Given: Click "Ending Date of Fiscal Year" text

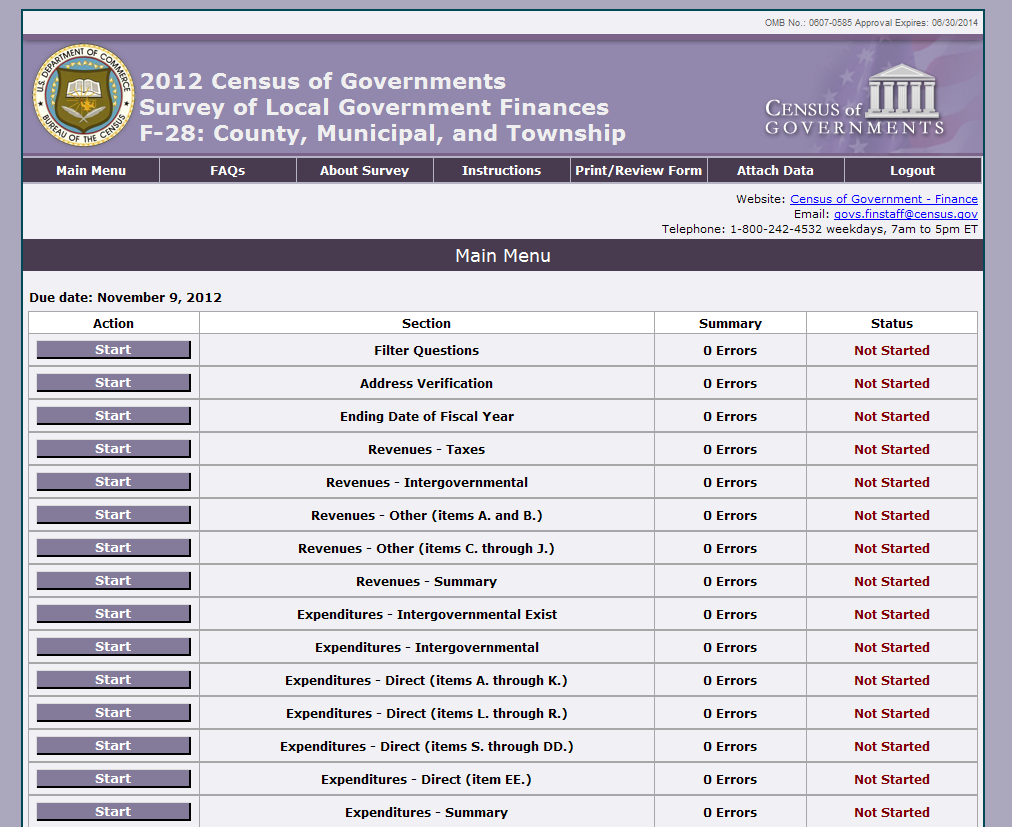Looking at the screenshot, I should [427, 416].
